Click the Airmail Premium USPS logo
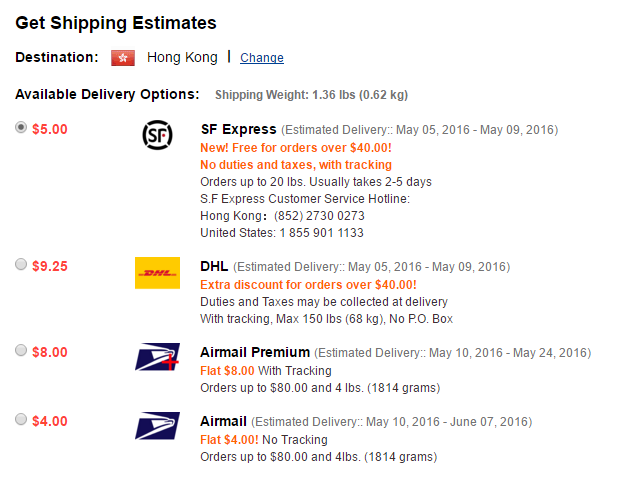The image size is (625, 490). click(157, 357)
